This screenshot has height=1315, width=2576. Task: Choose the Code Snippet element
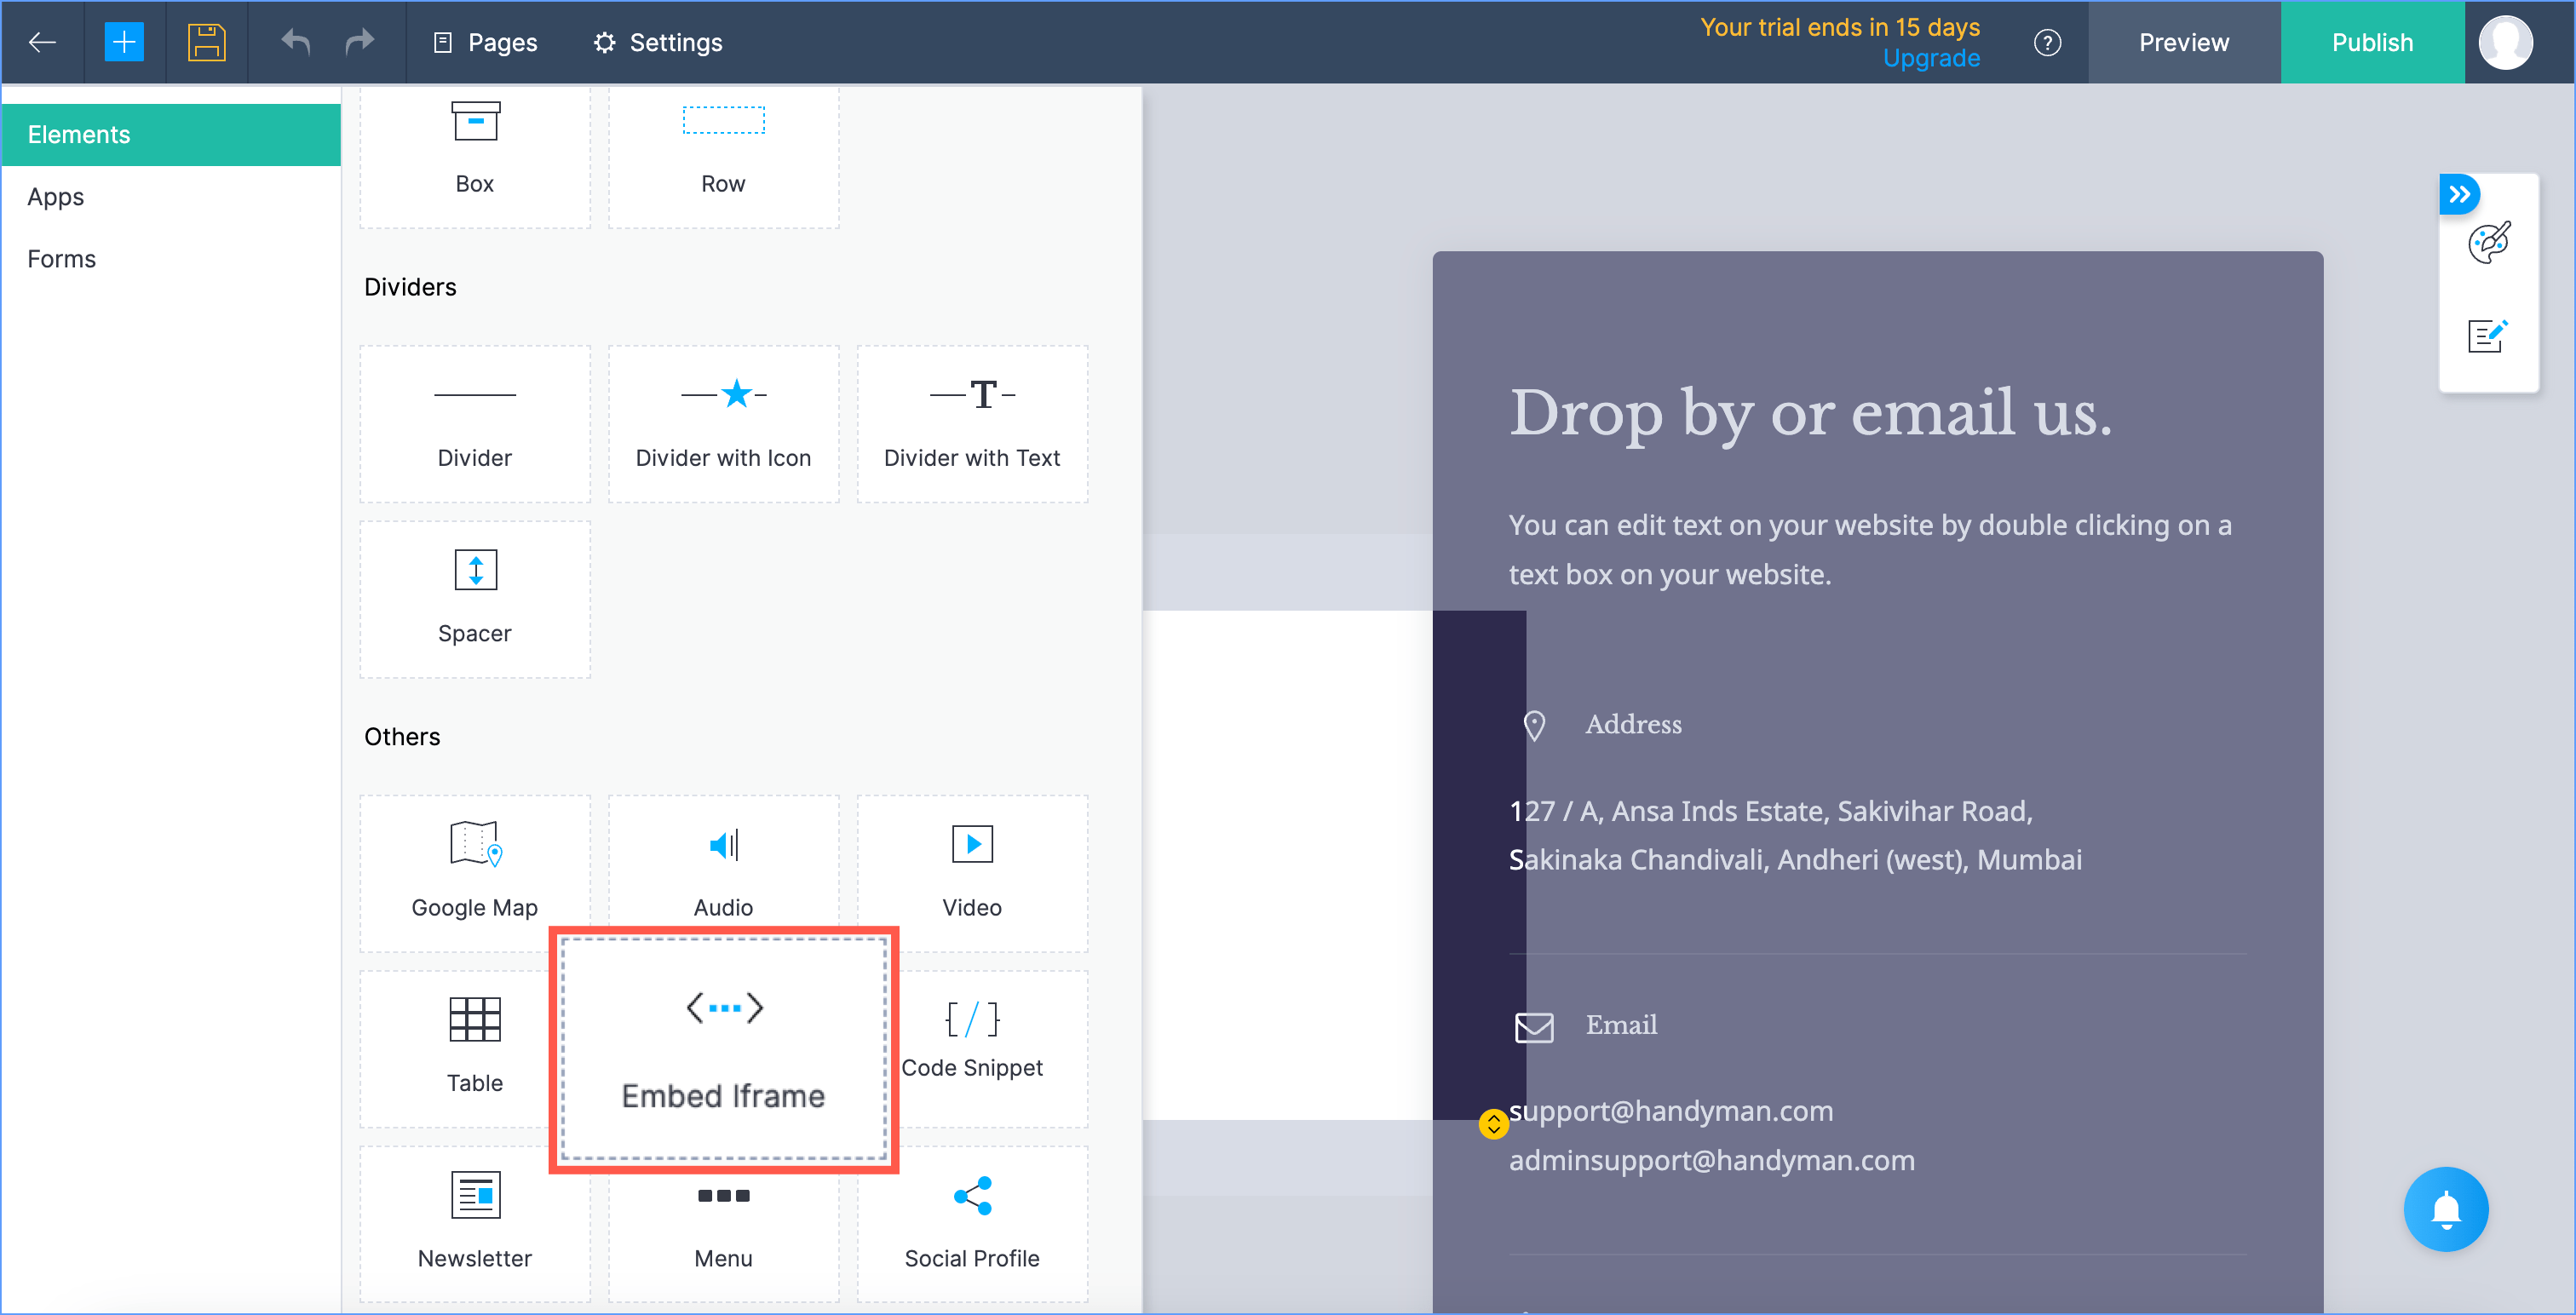pyautogui.click(x=972, y=1040)
